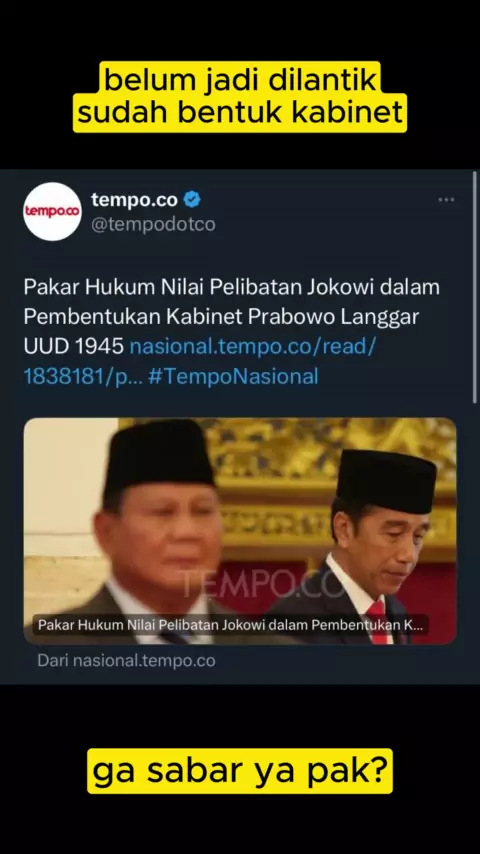Viewport: 480px width, 854px height.
Task: Open the #TempoNasional hashtag
Action: 233,376
